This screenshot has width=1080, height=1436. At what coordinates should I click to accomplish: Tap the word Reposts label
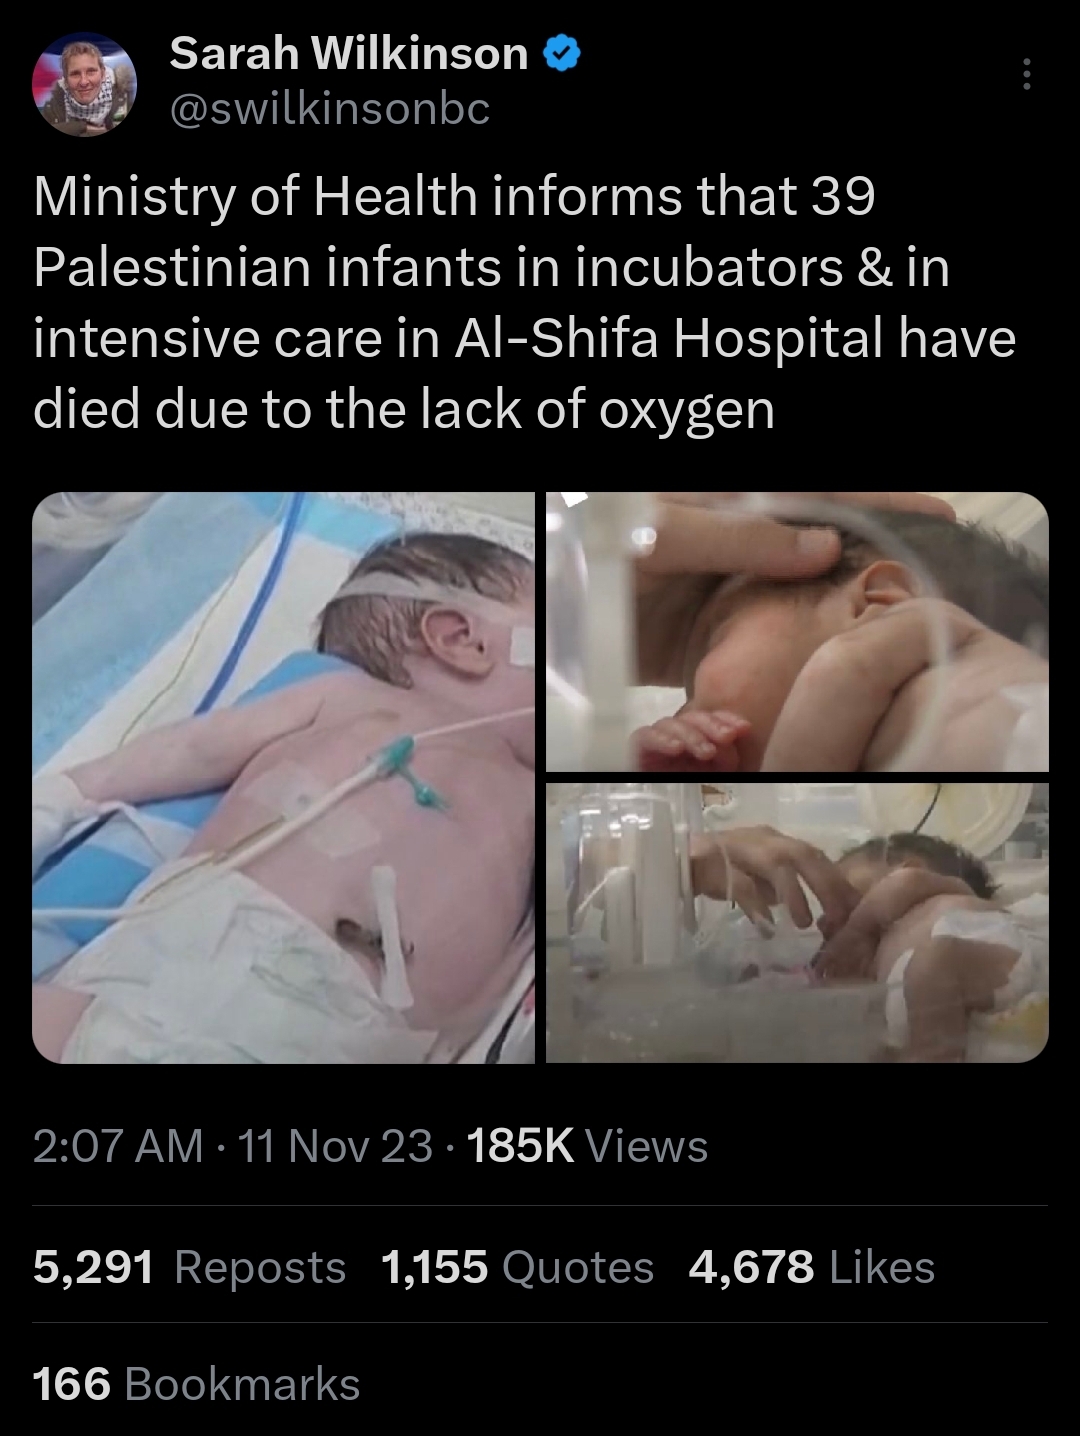260,1267
